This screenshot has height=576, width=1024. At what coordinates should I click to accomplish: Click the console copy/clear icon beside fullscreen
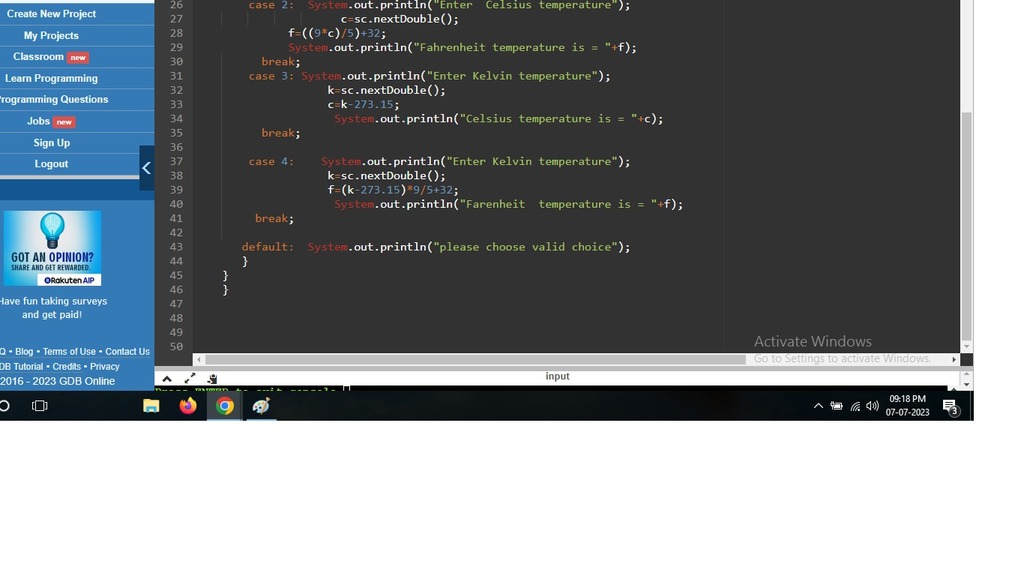[x=212, y=379]
